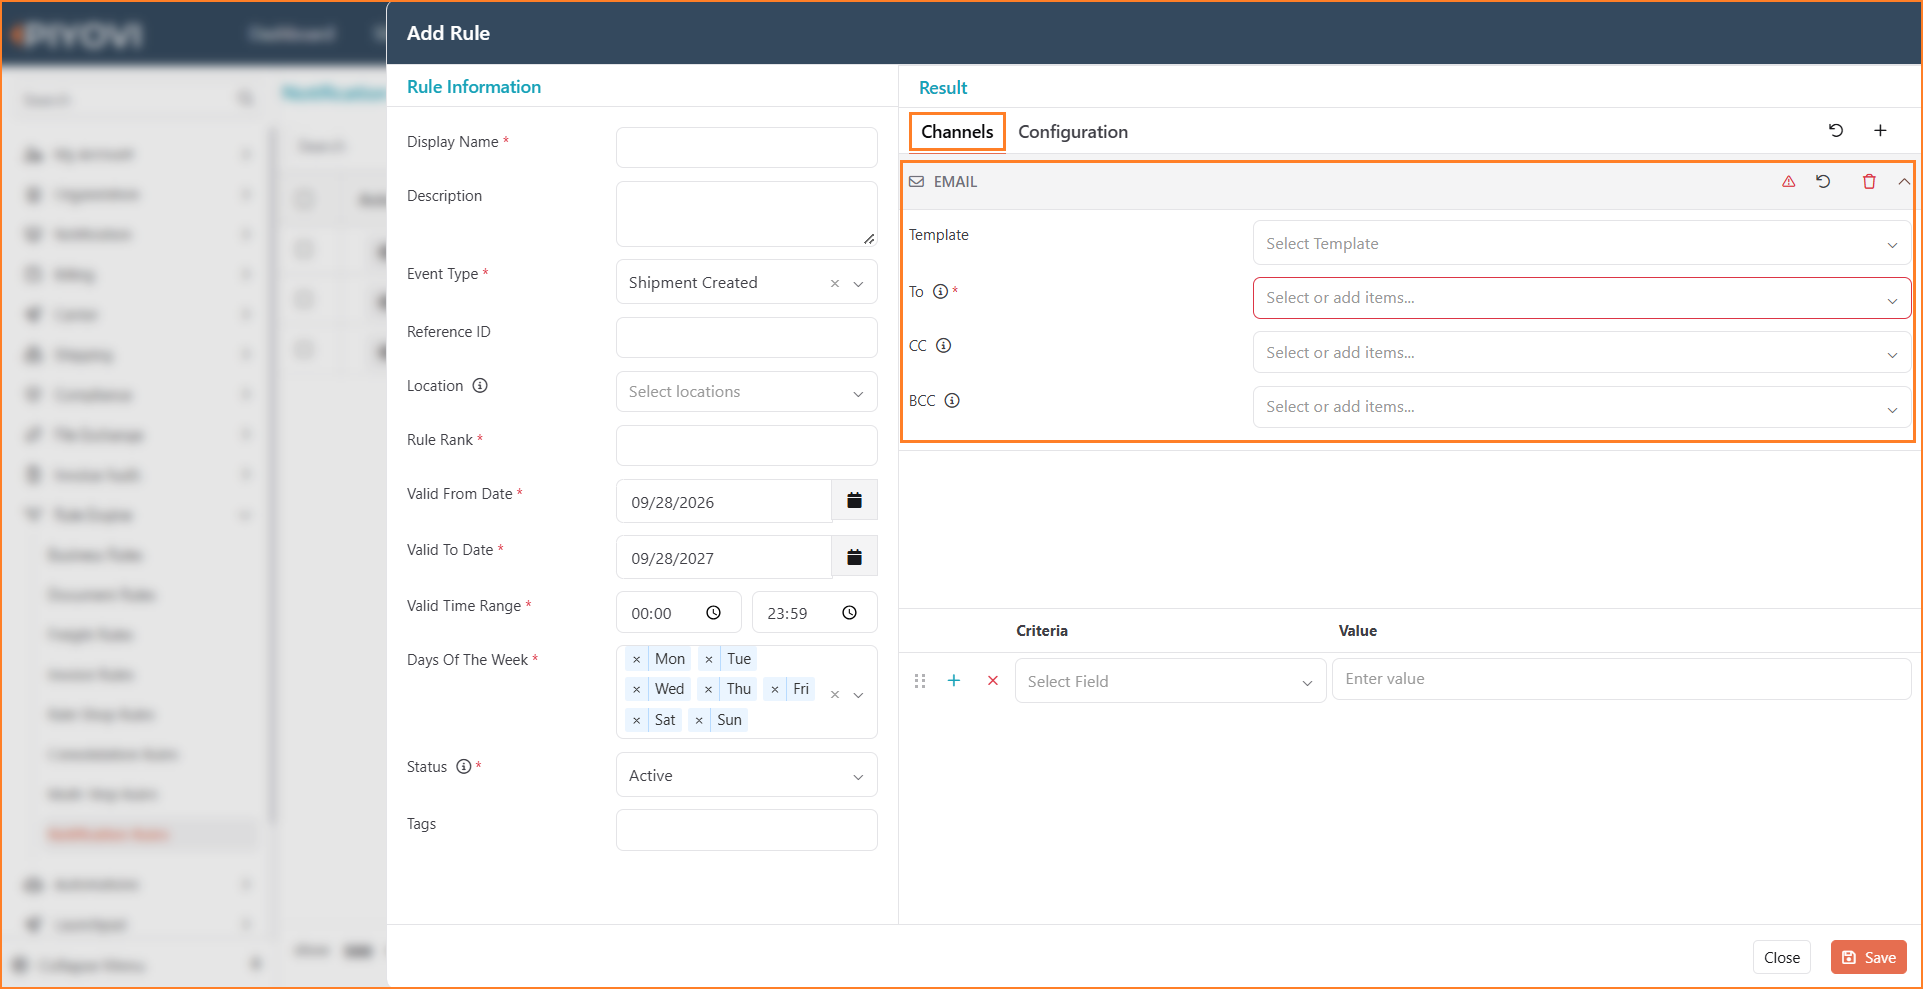The width and height of the screenshot is (1923, 989).
Task: Click the Close button
Action: (1782, 957)
